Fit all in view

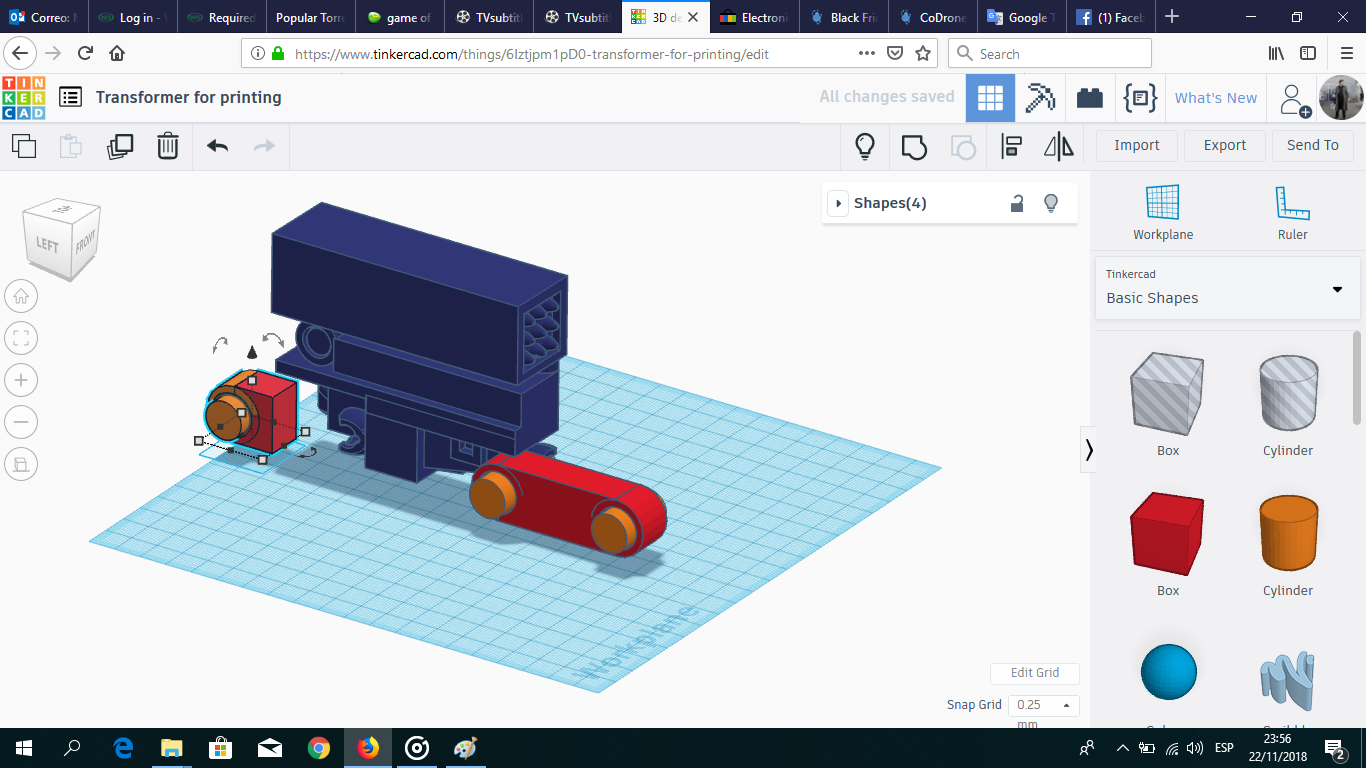pos(21,338)
